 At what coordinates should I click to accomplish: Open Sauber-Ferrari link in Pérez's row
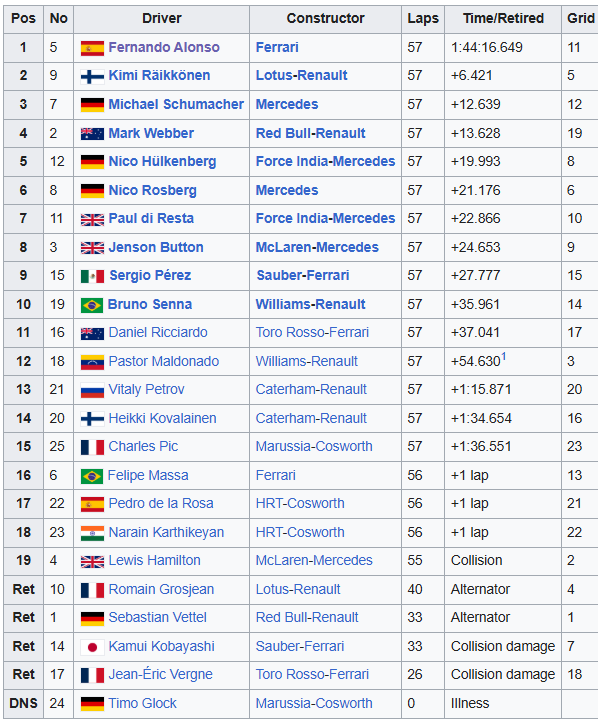[x=303, y=275]
